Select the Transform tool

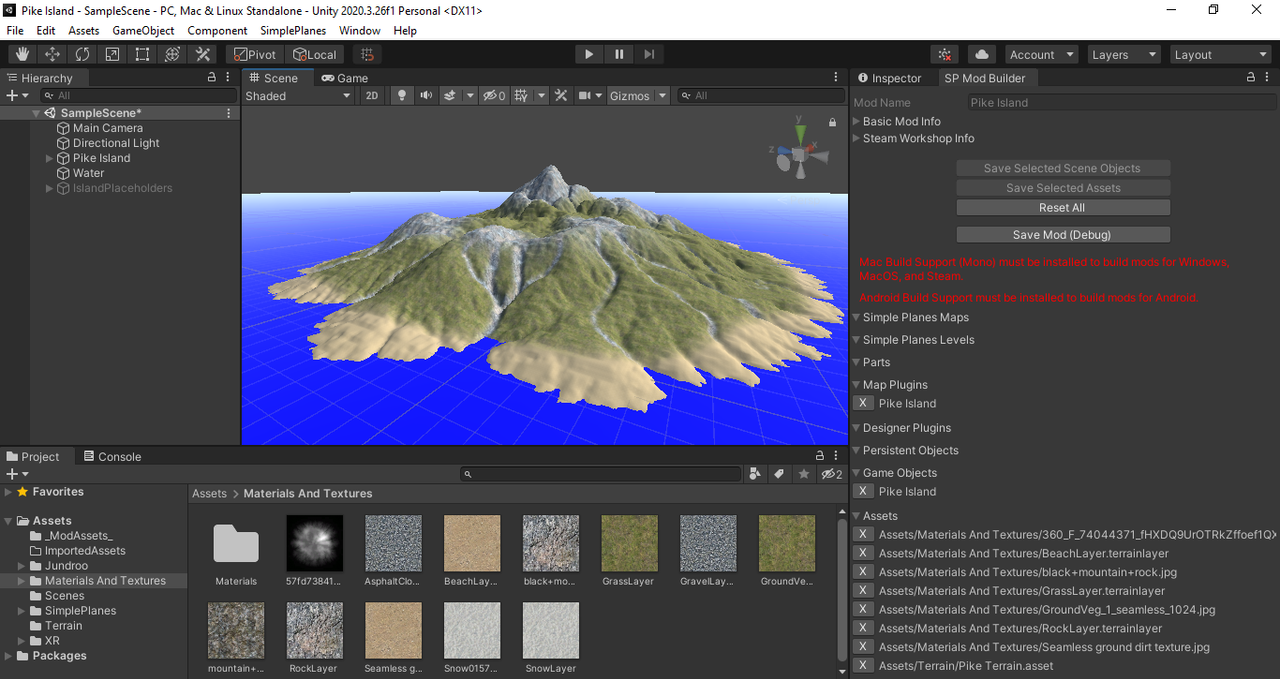coord(172,54)
